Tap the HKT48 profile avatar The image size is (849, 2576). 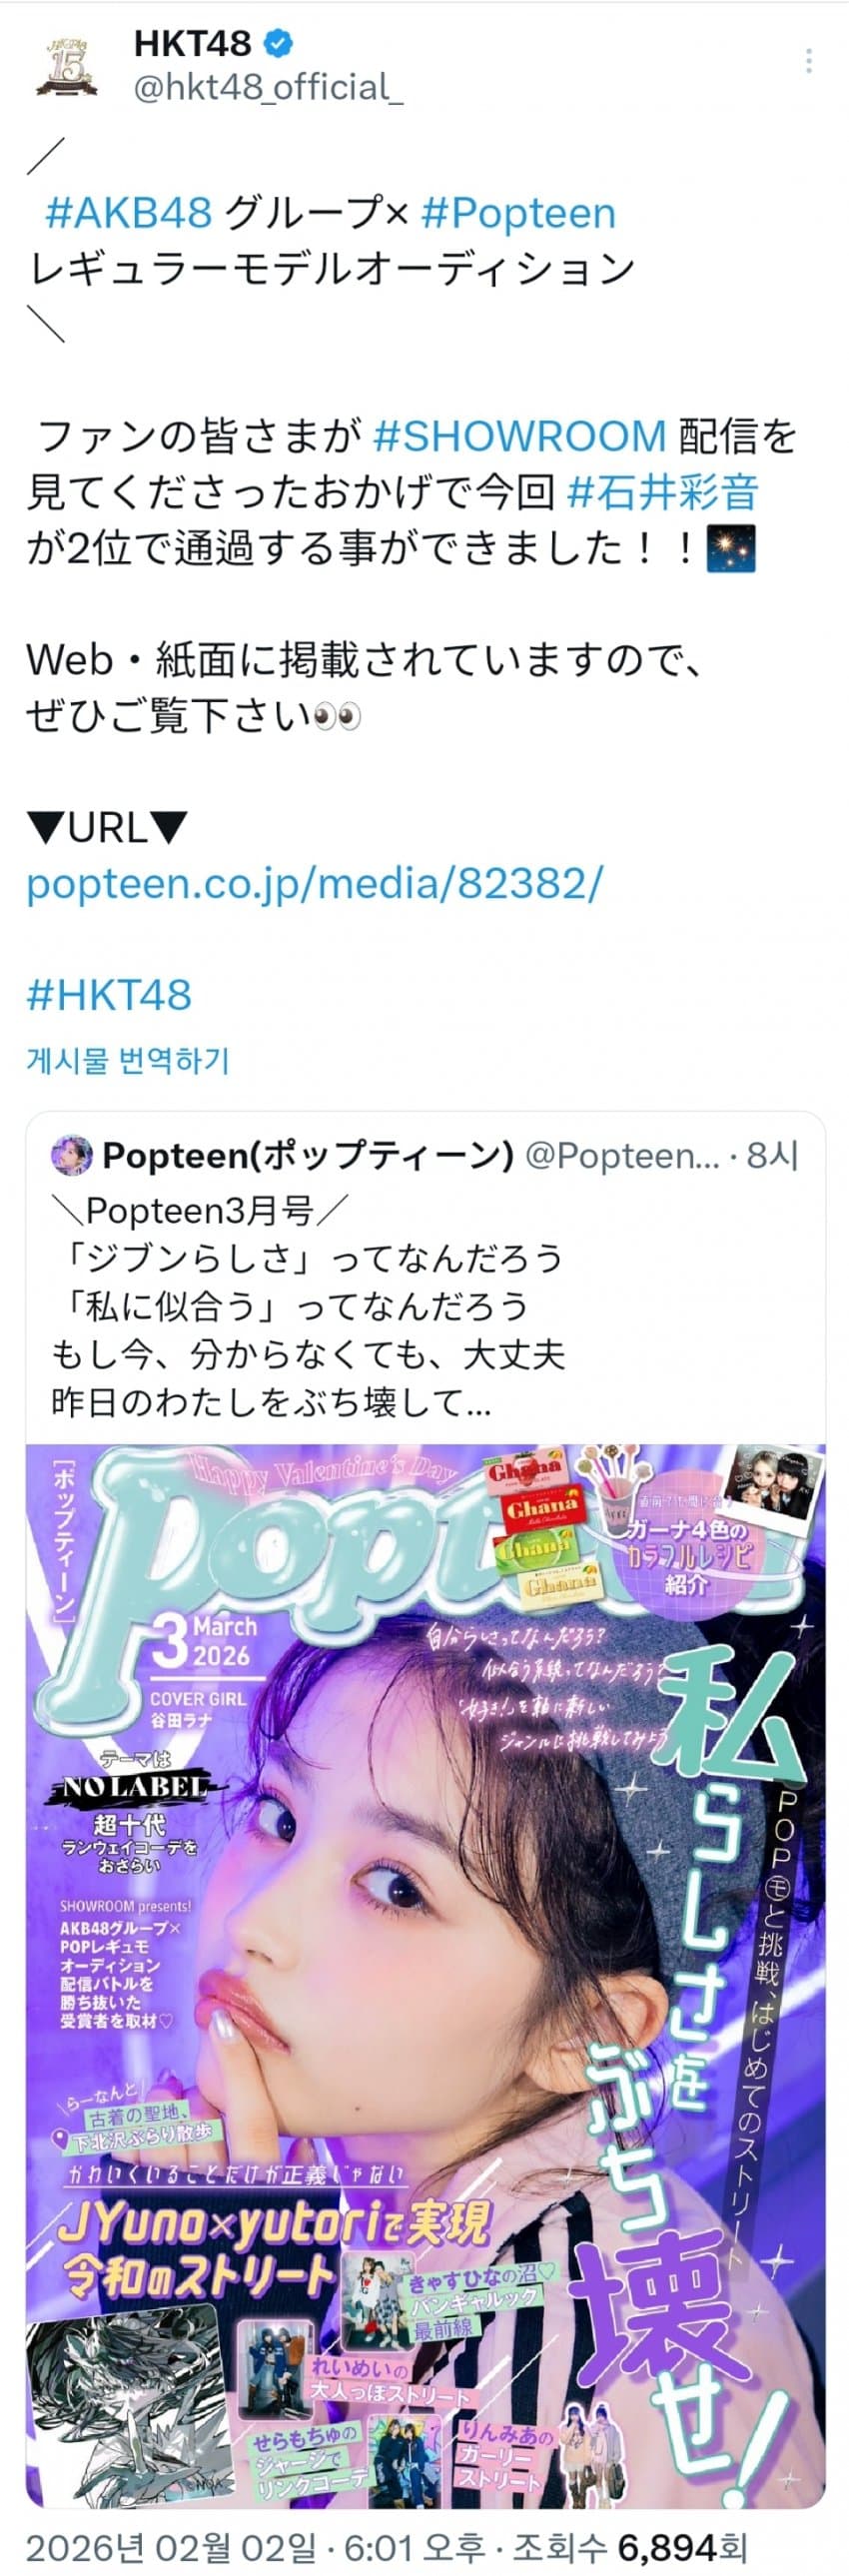(67, 67)
